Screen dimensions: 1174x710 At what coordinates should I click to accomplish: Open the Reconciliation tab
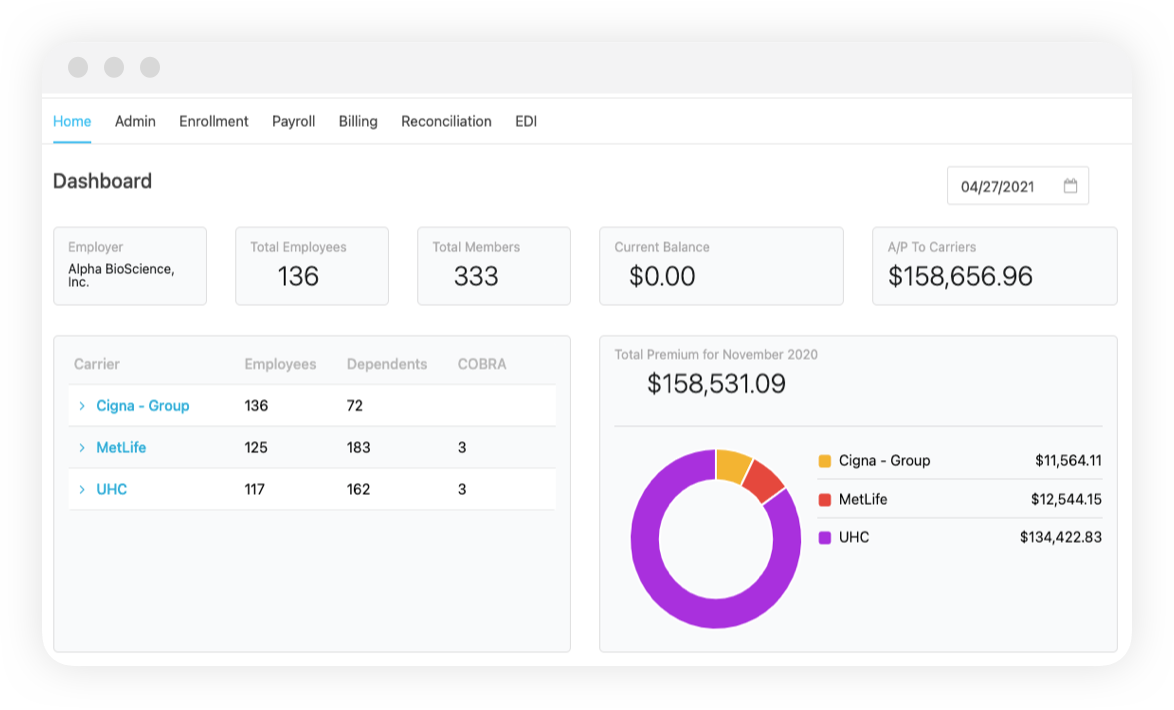(x=446, y=121)
